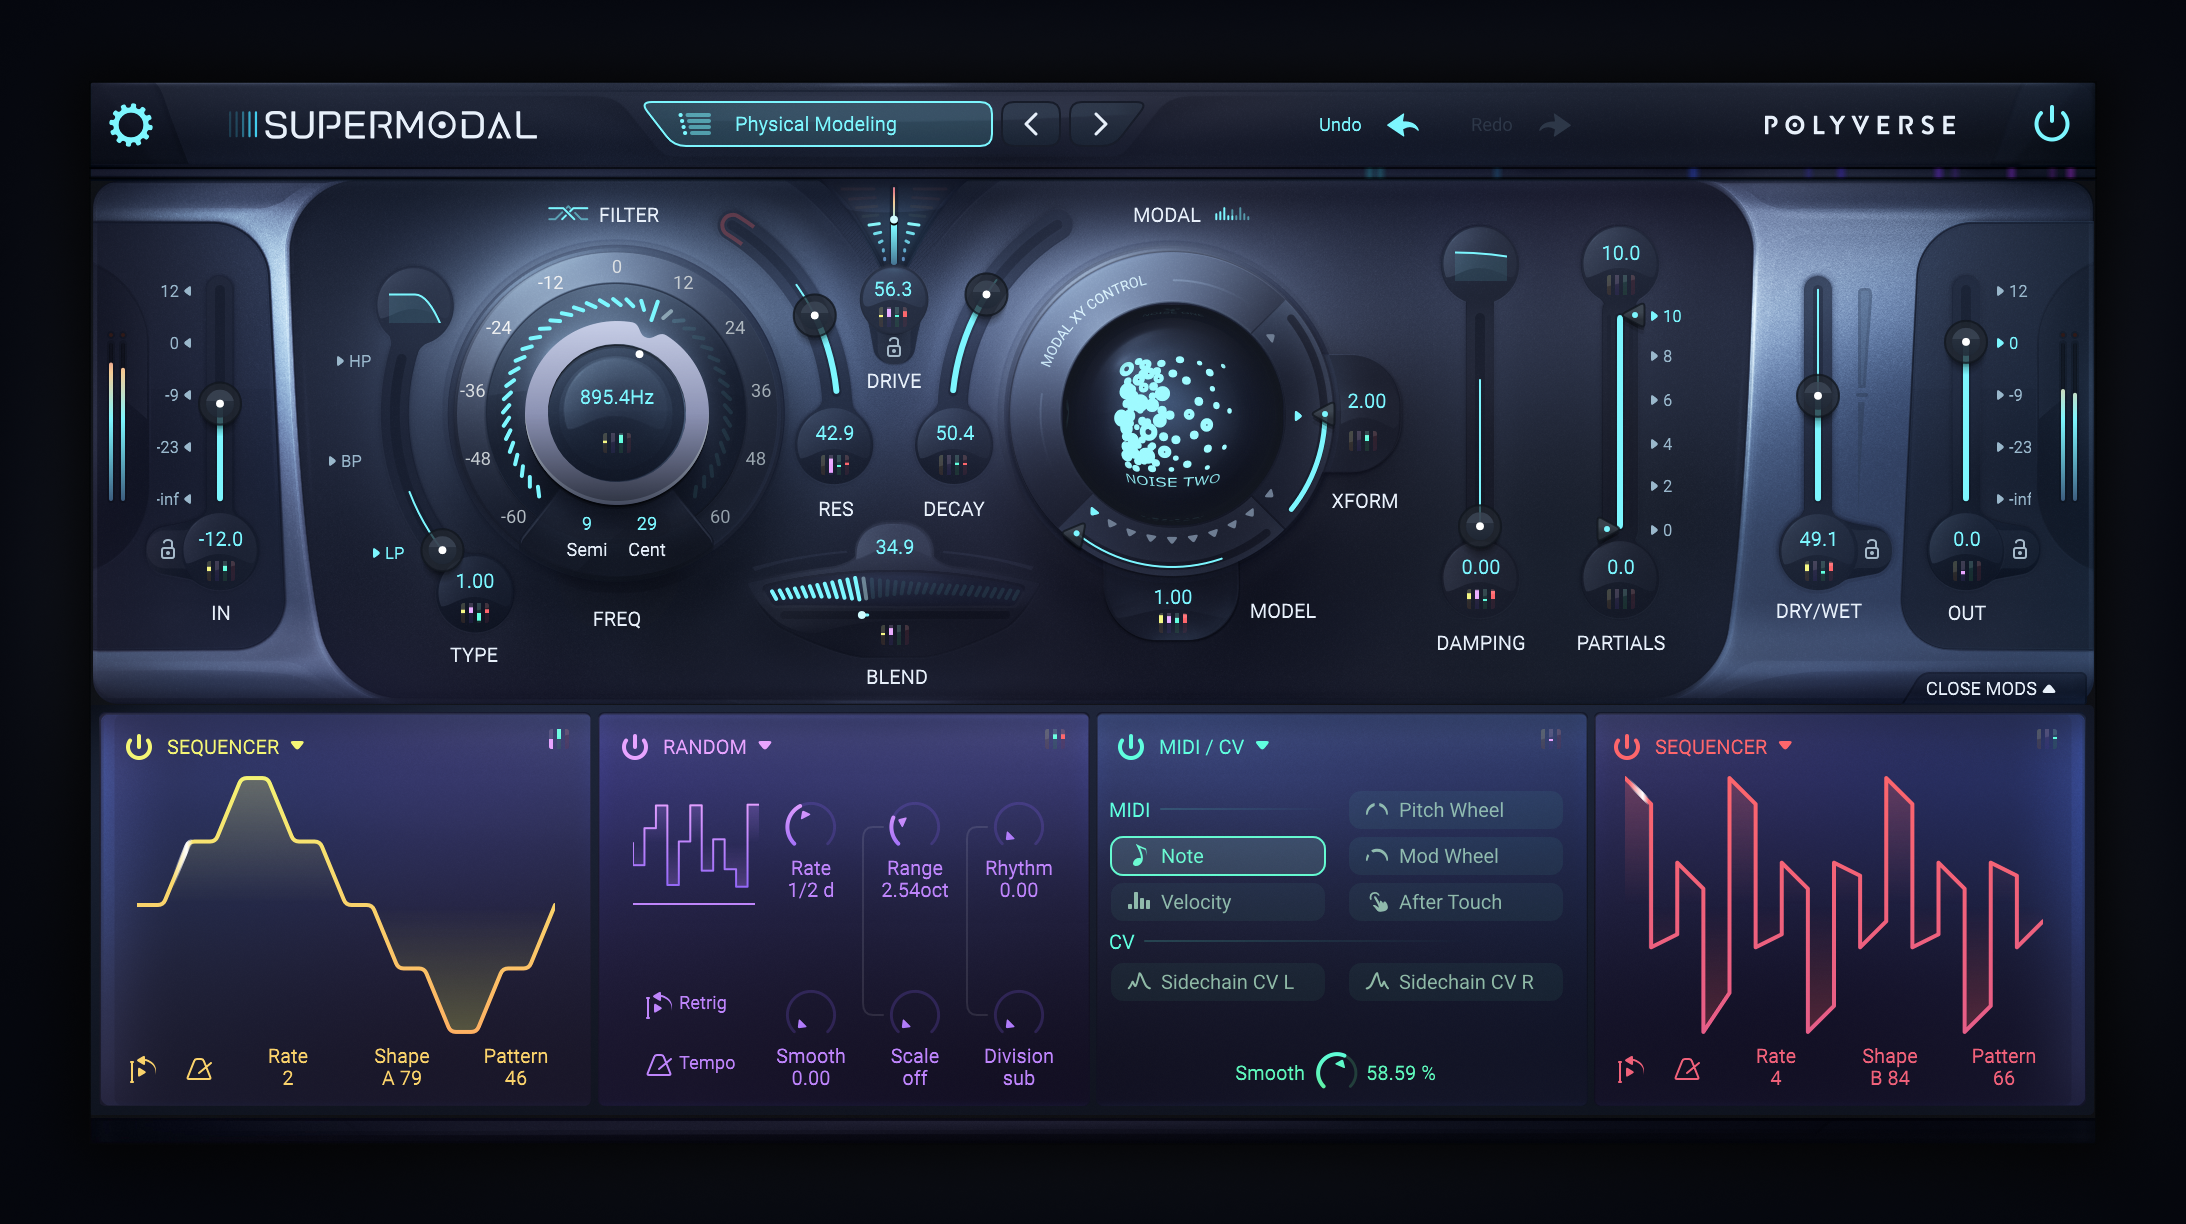Open the preset list icon
The image size is (2186, 1224).
pos(695,124)
